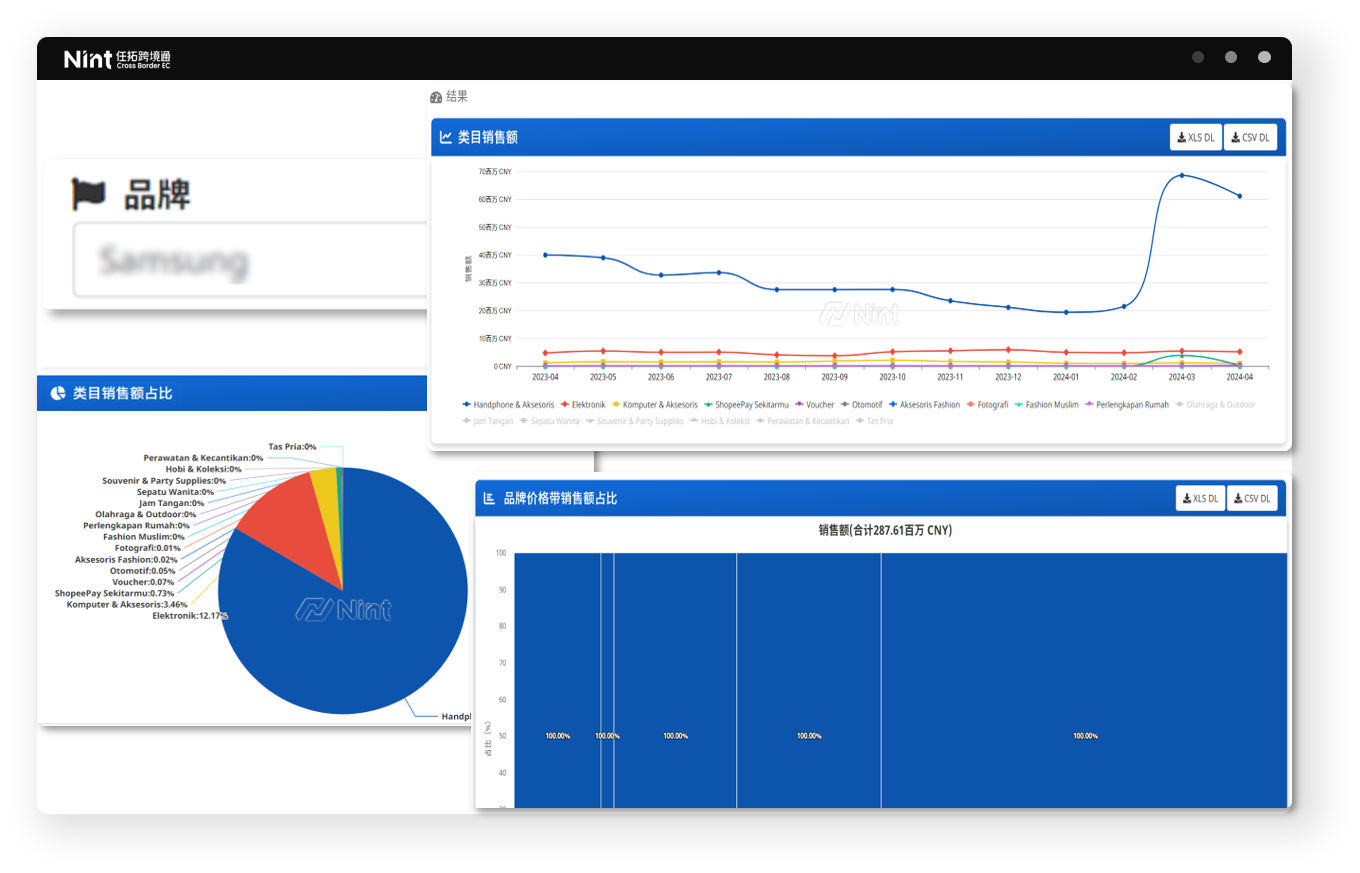The height and width of the screenshot is (873, 1360).
Task: Toggle the ShopeePay Sekitarmu legend series
Action: [x=746, y=404]
